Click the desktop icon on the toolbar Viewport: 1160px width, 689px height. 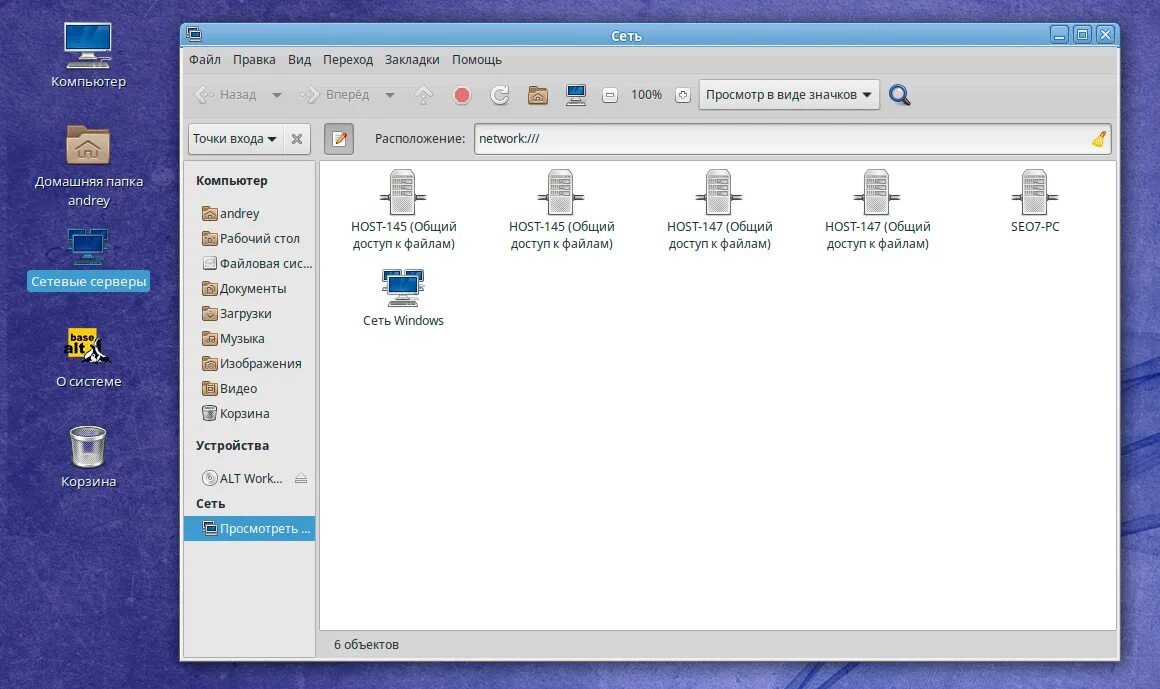575,95
